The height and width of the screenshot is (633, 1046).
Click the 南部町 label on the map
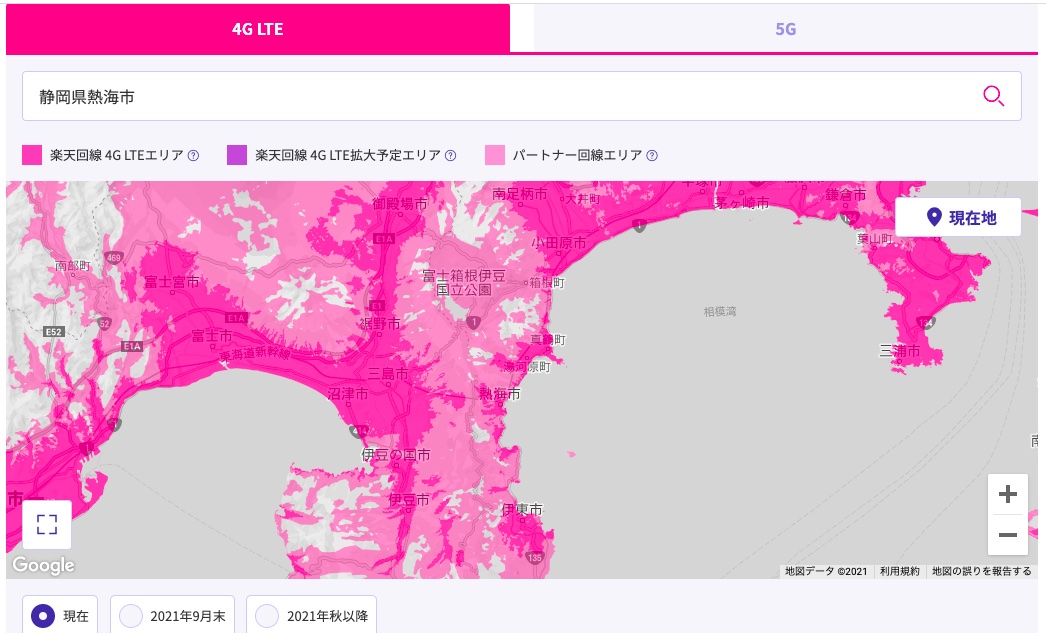click(73, 265)
